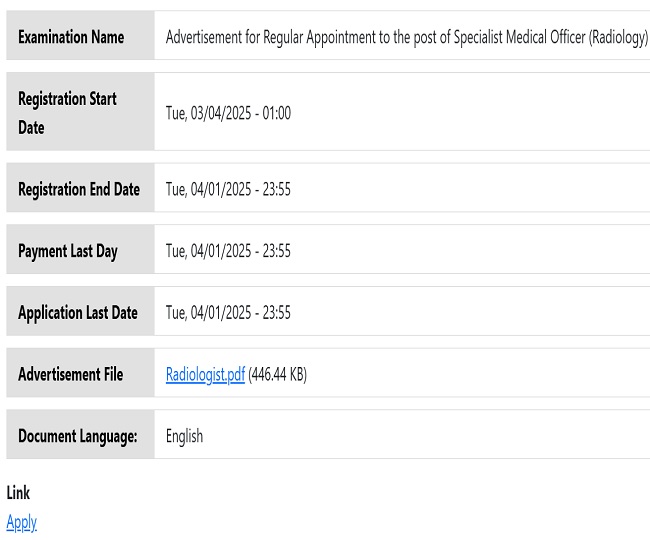Click the Examination Name label cell

click(71, 37)
